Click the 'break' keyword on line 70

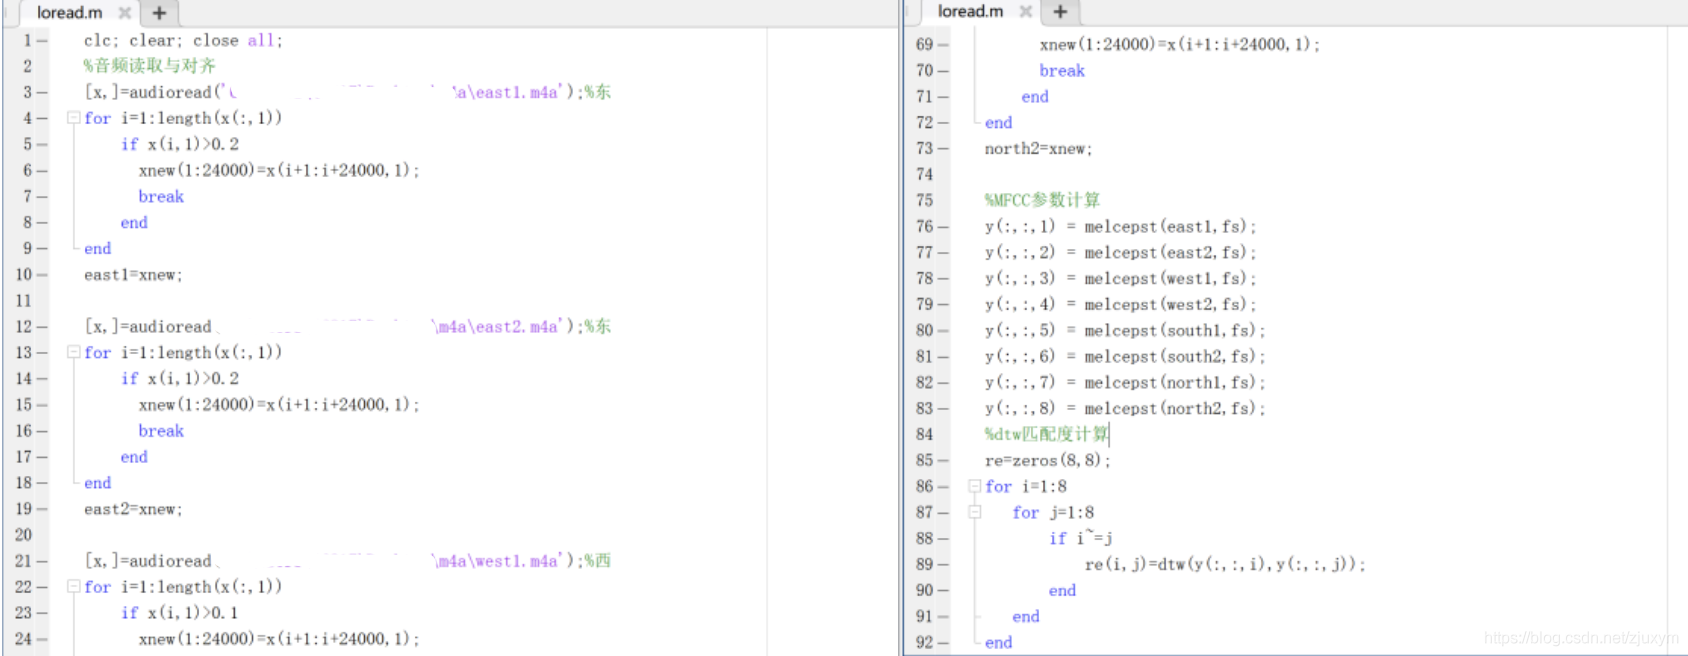click(1062, 70)
